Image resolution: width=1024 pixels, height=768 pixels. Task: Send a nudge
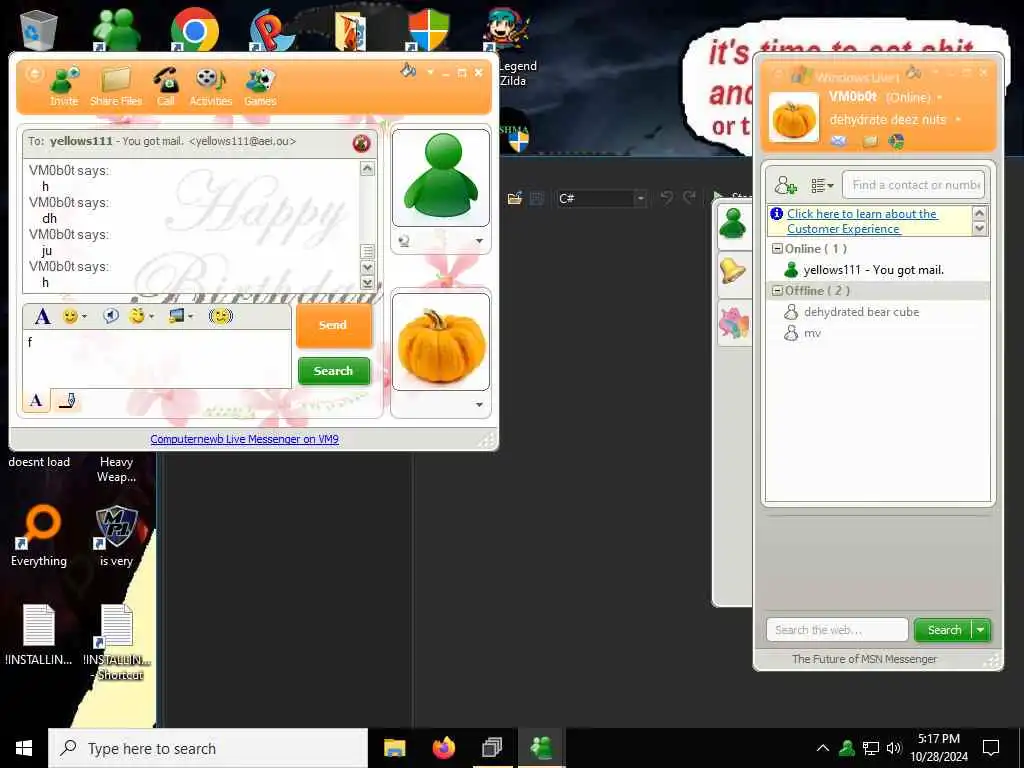(x=221, y=316)
